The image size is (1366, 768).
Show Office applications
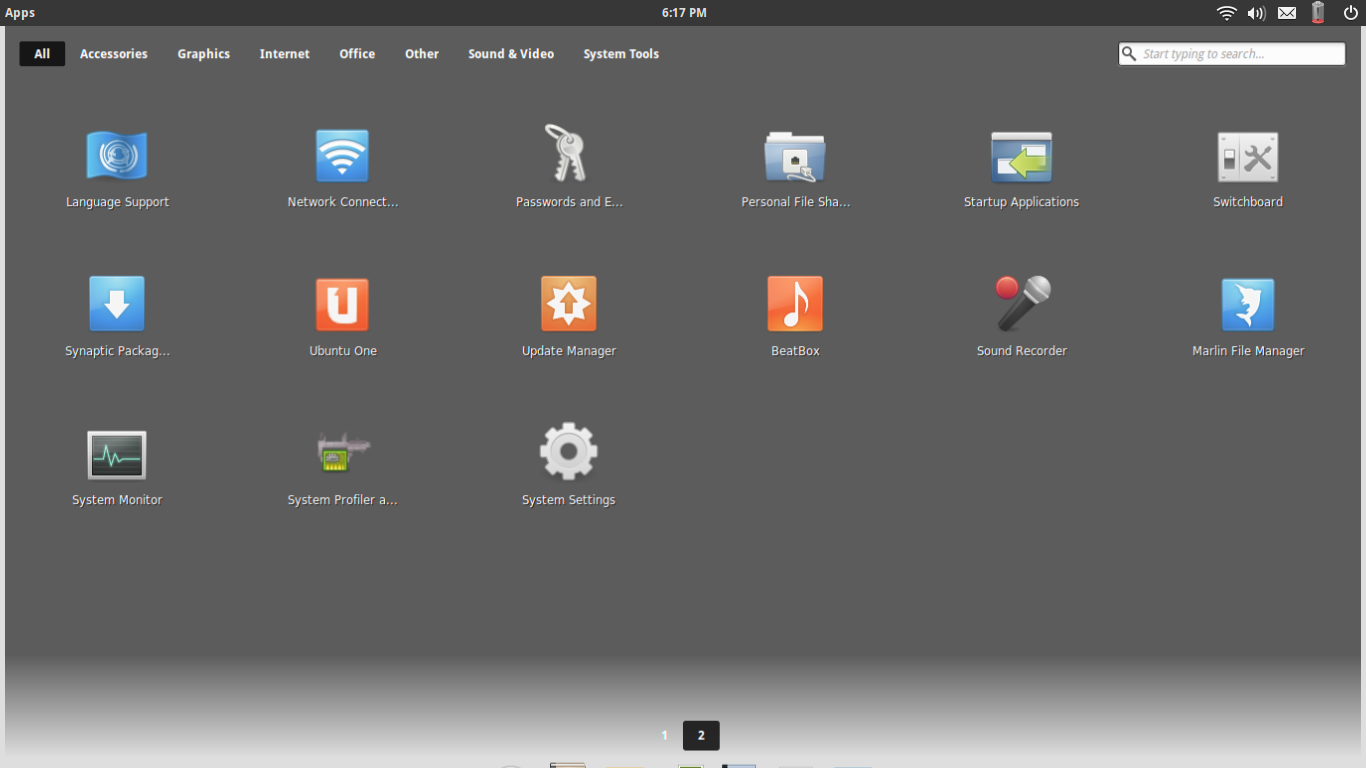pos(357,54)
